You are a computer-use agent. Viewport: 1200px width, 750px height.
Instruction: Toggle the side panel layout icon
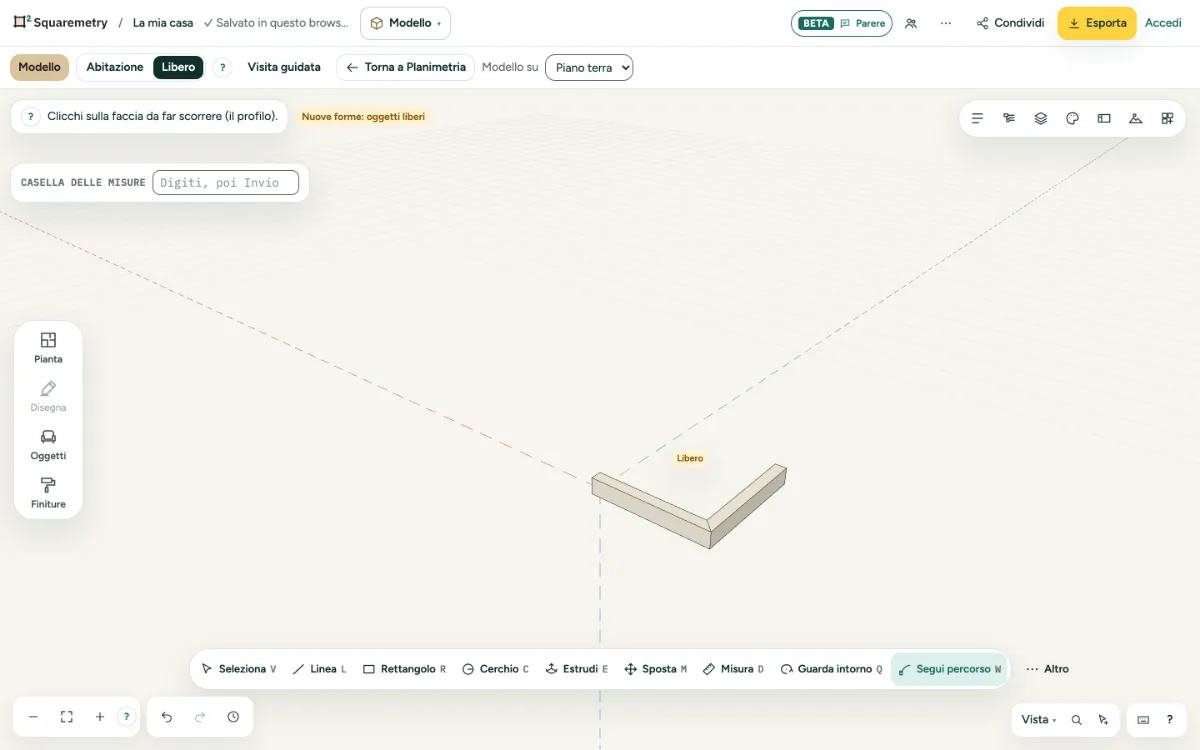click(1104, 118)
